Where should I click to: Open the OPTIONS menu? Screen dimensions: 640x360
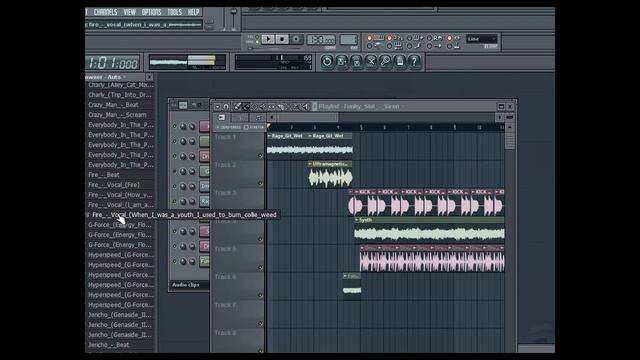(x=151, y=12)
